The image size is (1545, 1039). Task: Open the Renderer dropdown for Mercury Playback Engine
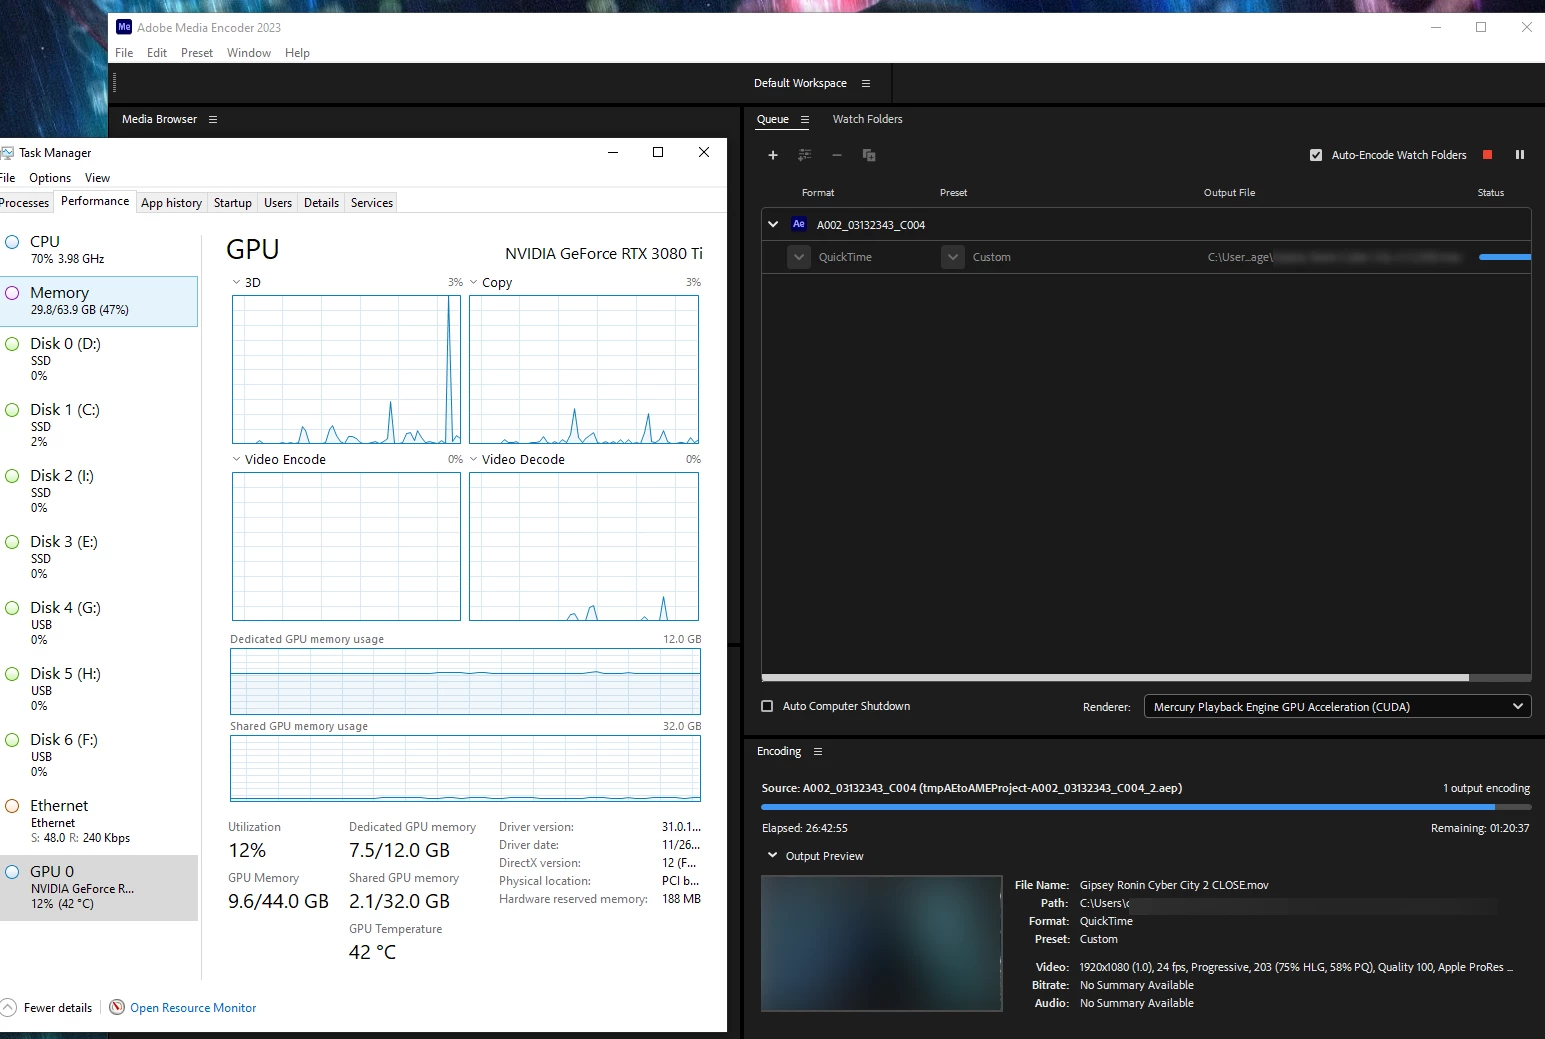pyautogui.click(x=1338, y=706)
